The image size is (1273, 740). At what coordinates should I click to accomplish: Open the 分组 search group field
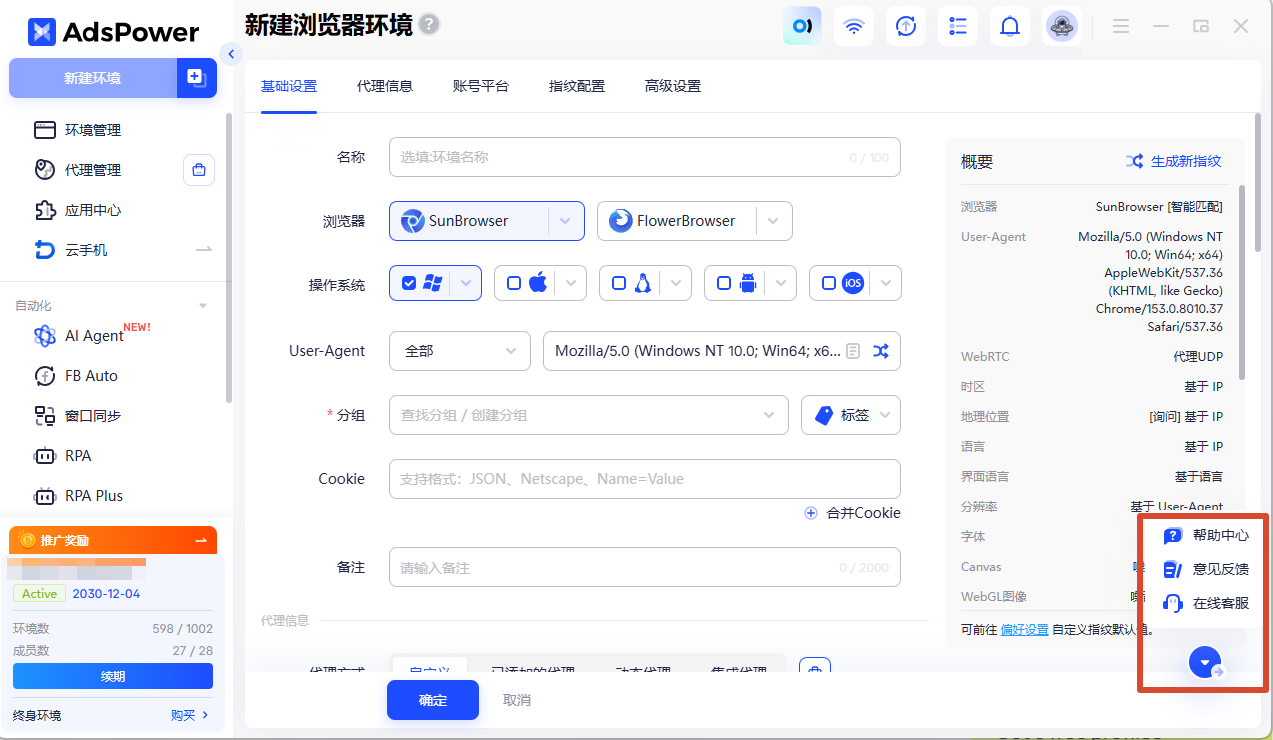click(x=589, y=415)
